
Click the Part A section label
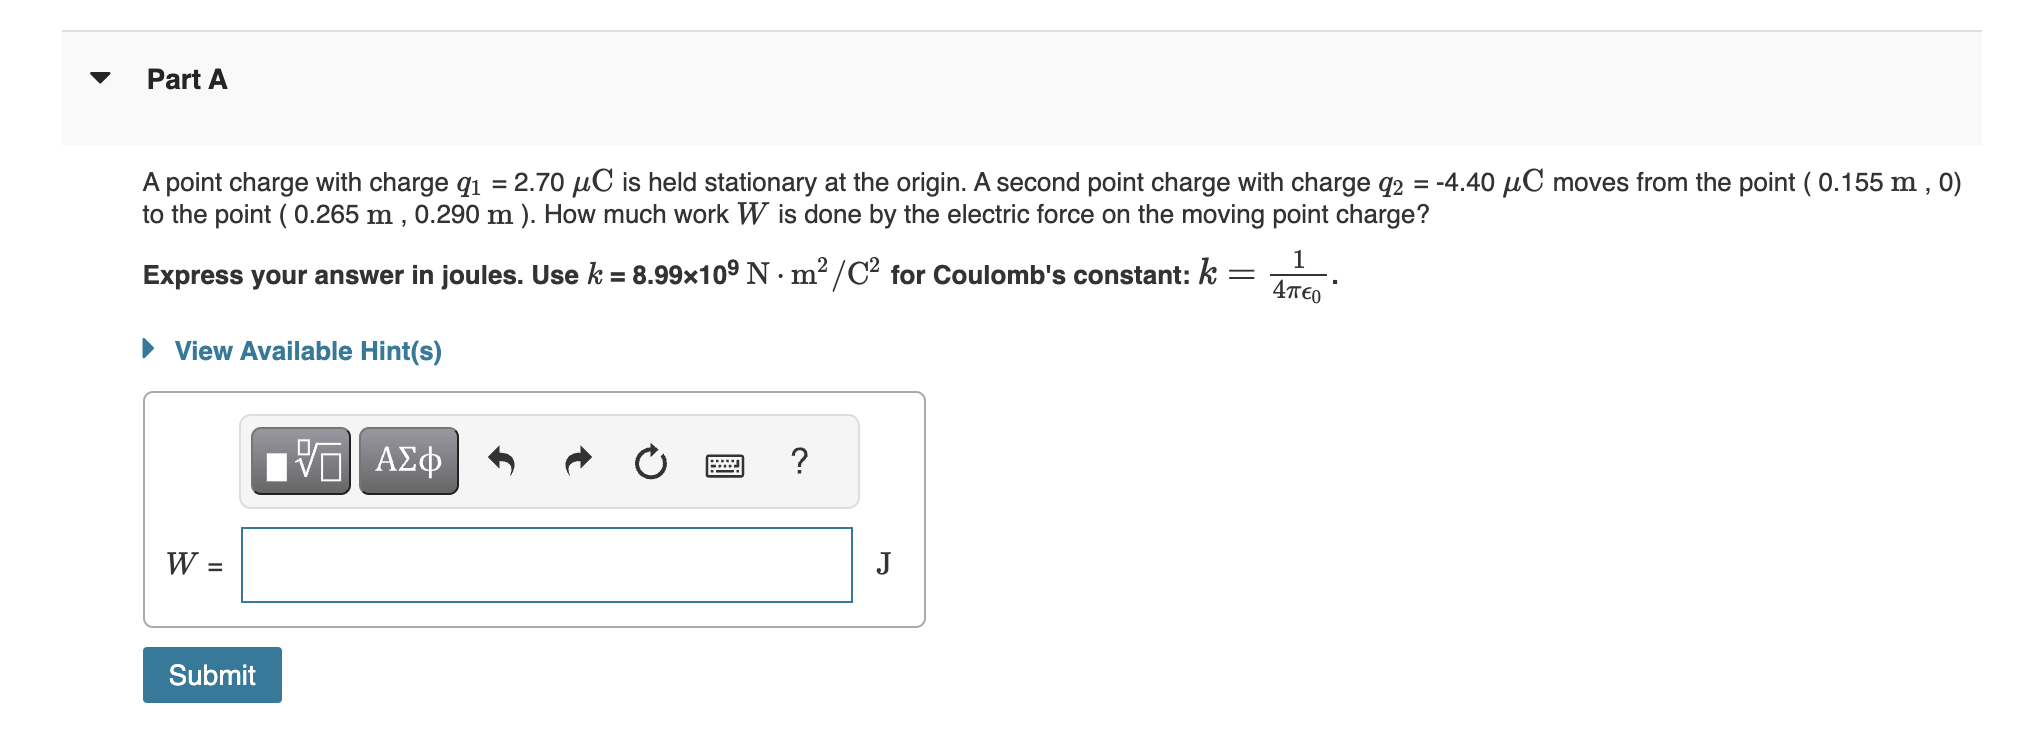tap(186, 78)
